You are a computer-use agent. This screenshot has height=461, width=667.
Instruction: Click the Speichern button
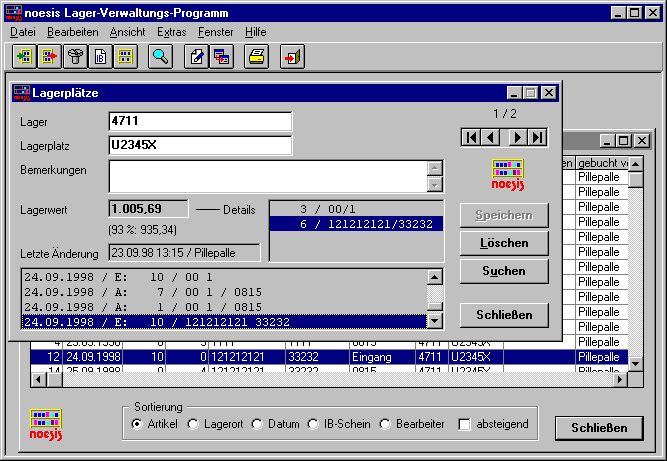pos(504,215)
